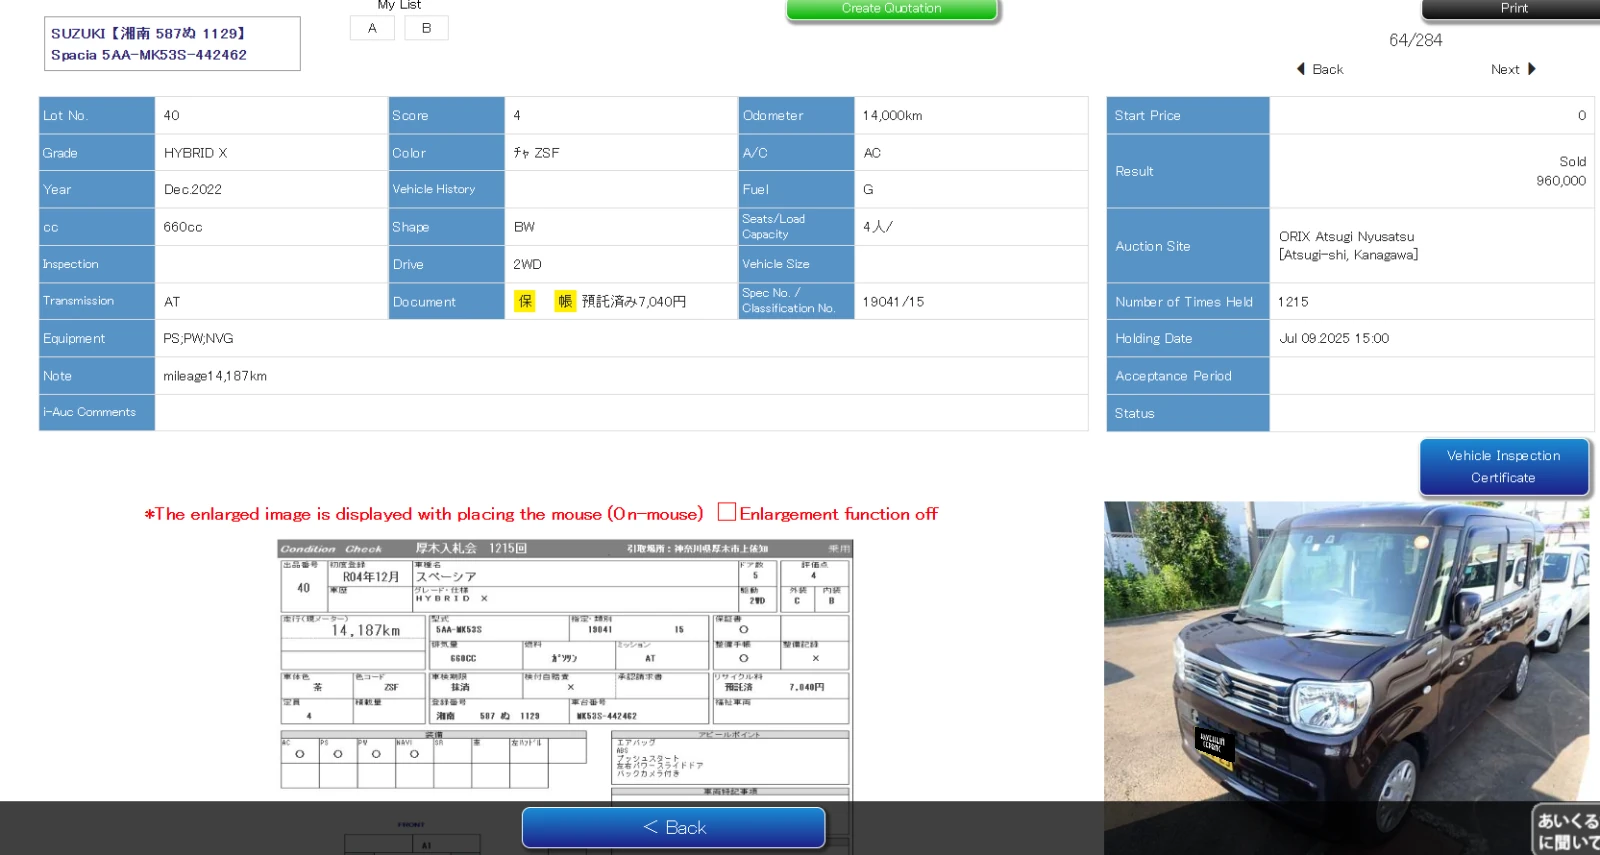
Task: Click the Print button
Action: [x=1512, y=9]
